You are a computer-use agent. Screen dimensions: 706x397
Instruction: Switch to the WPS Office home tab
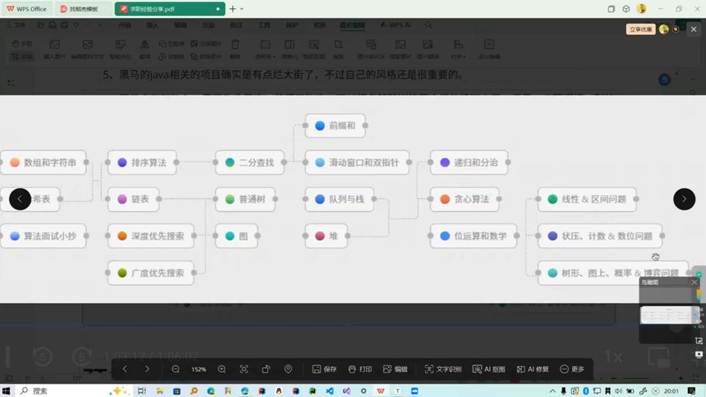pyautogui.click(x=27, y=9)
